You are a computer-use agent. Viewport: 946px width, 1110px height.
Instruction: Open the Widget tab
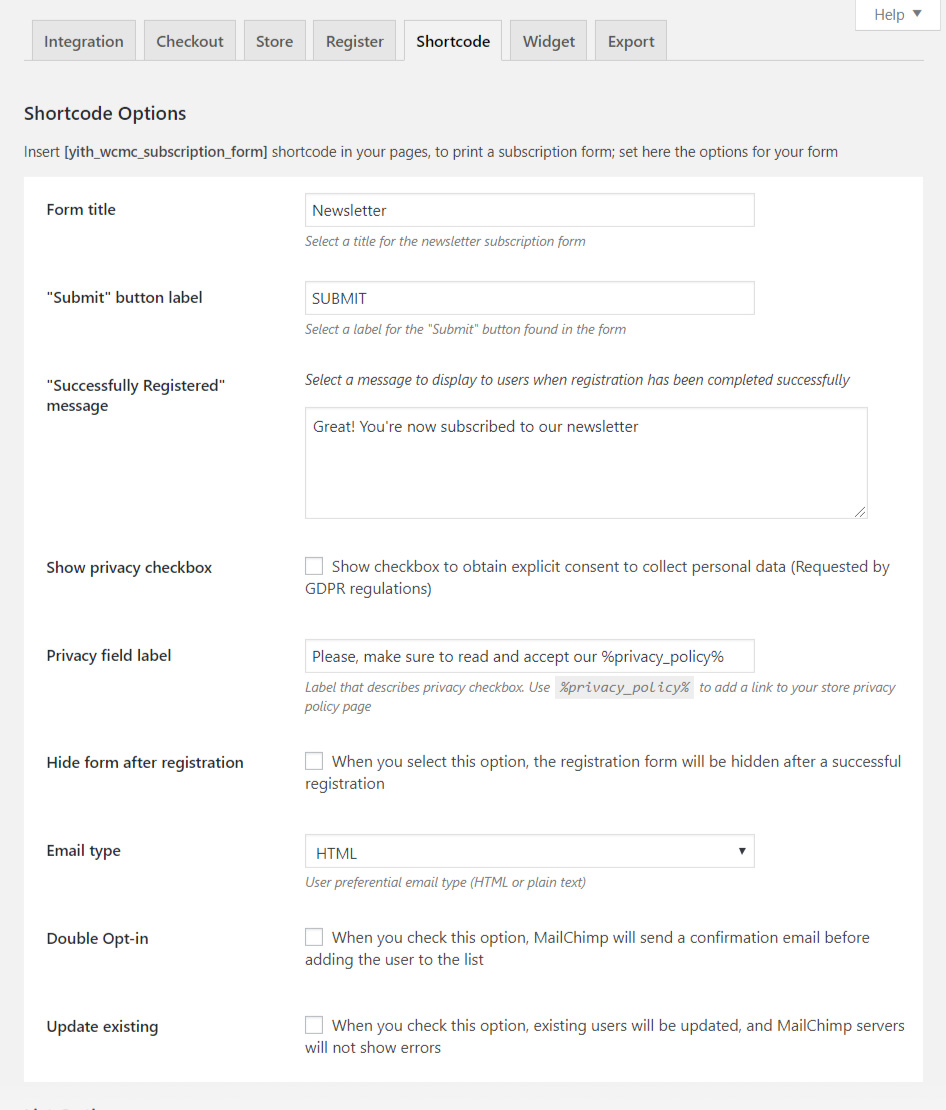[x=549, y=41]
